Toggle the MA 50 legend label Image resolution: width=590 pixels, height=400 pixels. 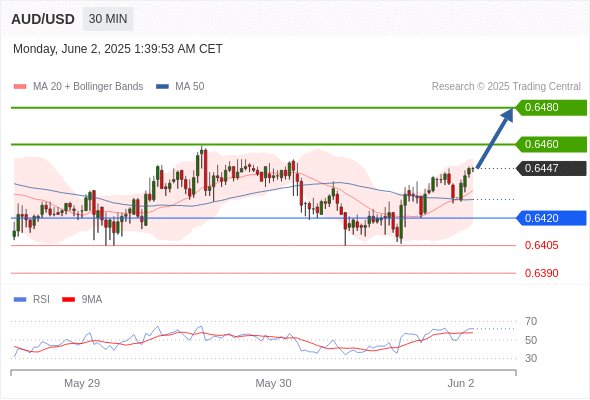point(190,87)
